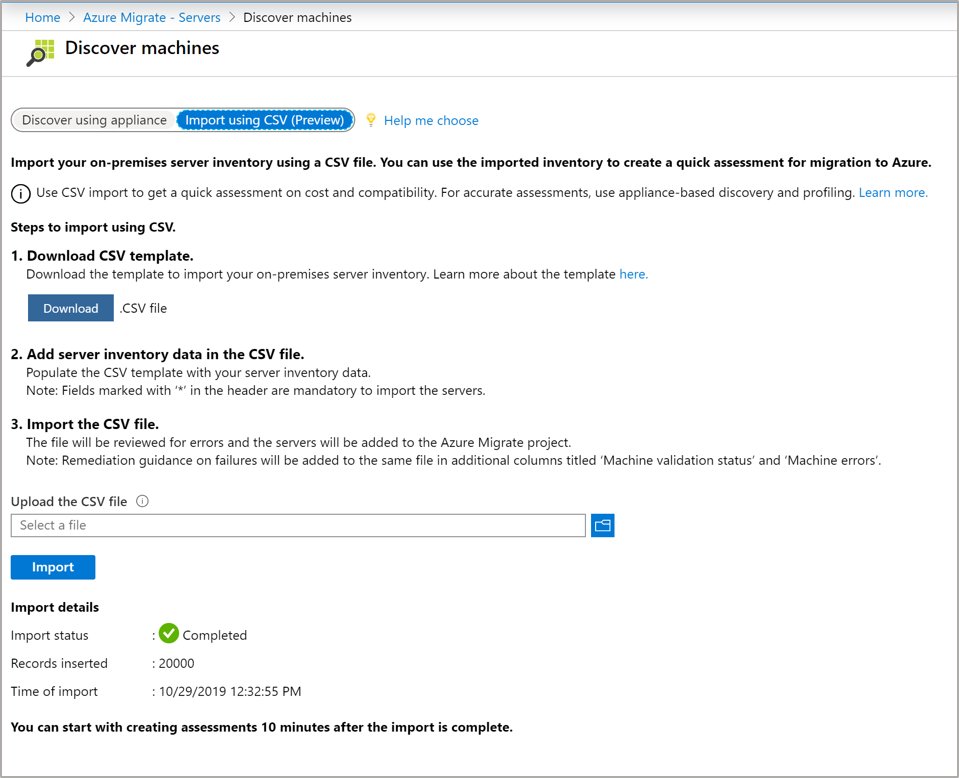The height and width of the screenshot is (778, 959).
Task: Click the Time of import label
Action: point(54,691)
